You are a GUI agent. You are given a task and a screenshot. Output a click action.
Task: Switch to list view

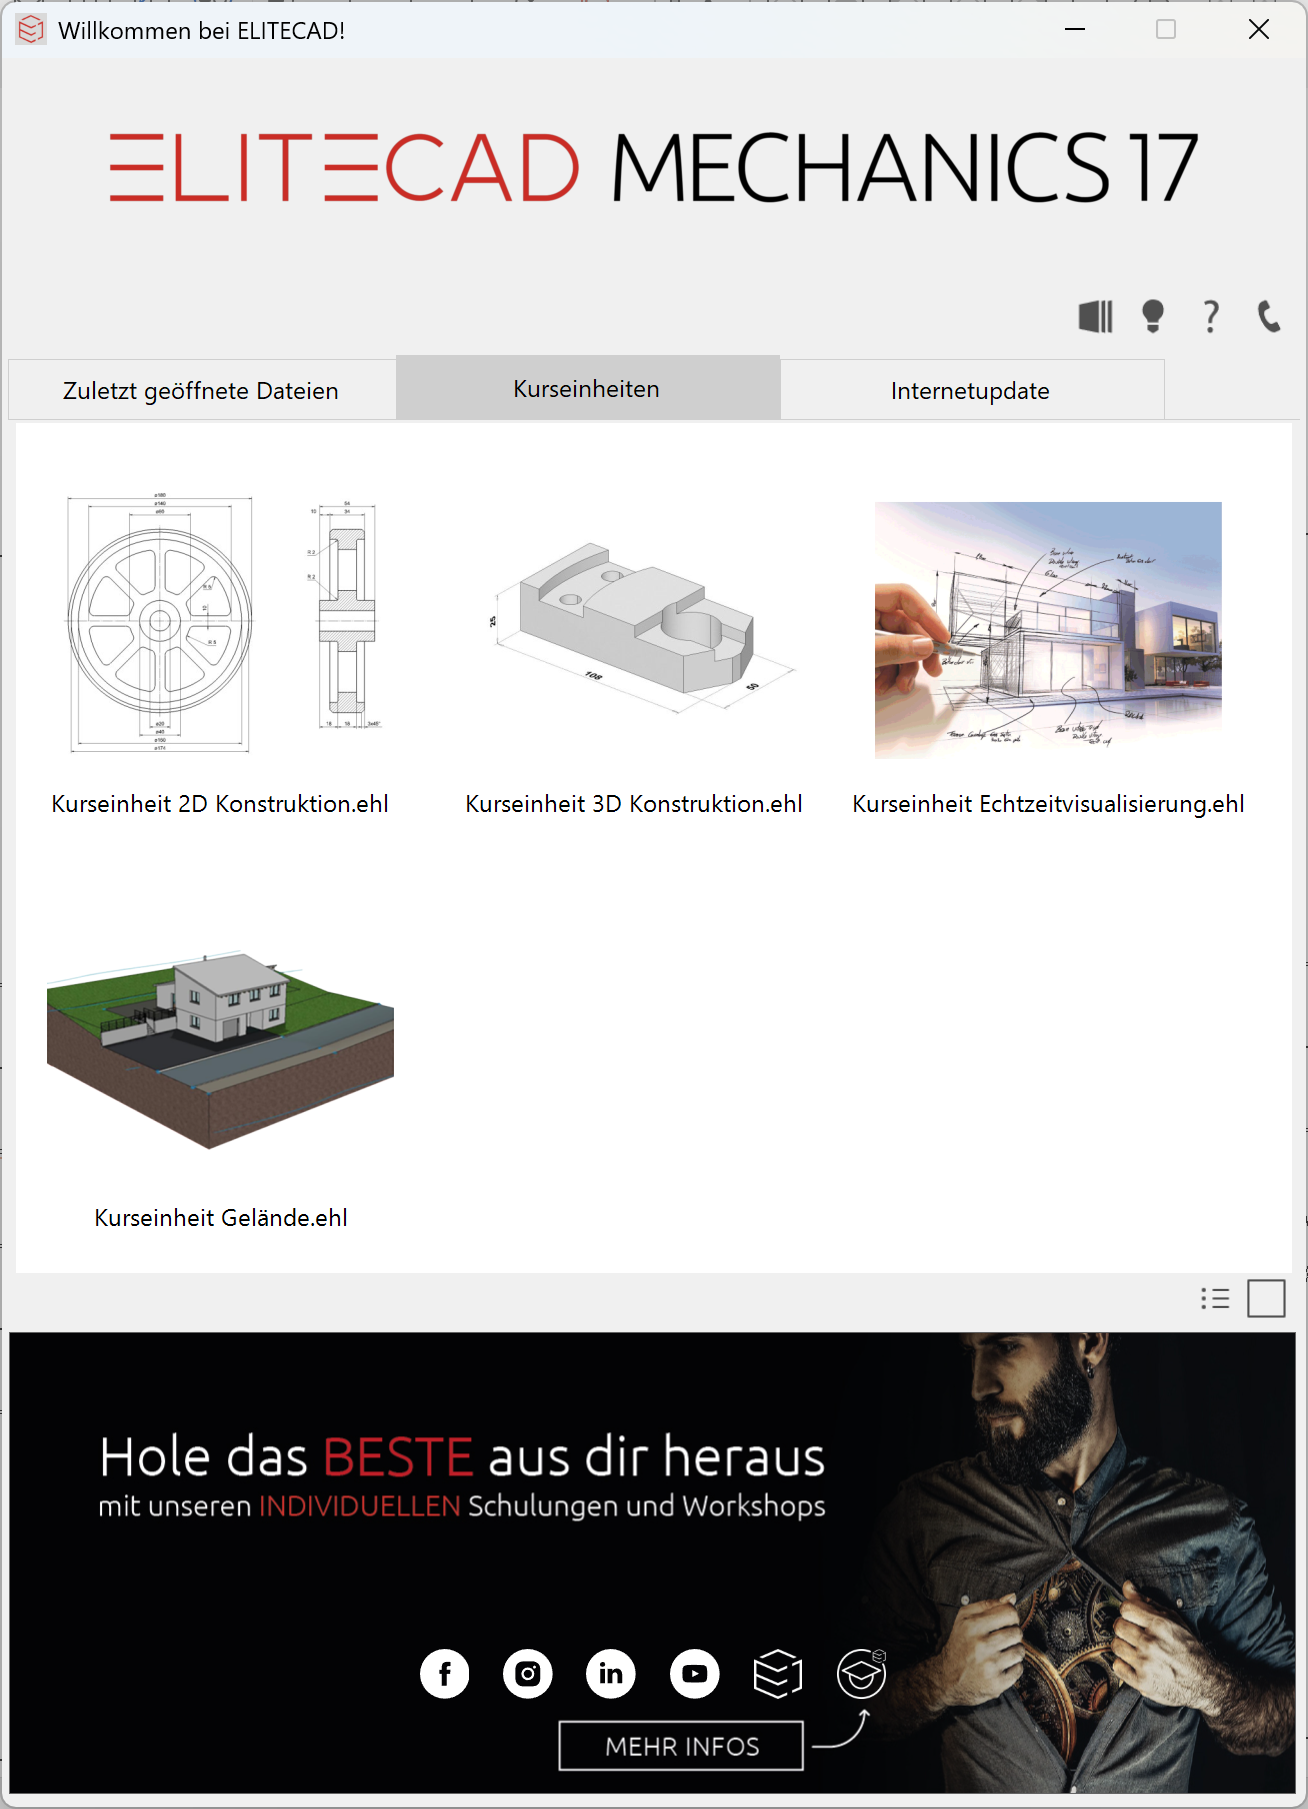[x=1215, y=1299]
